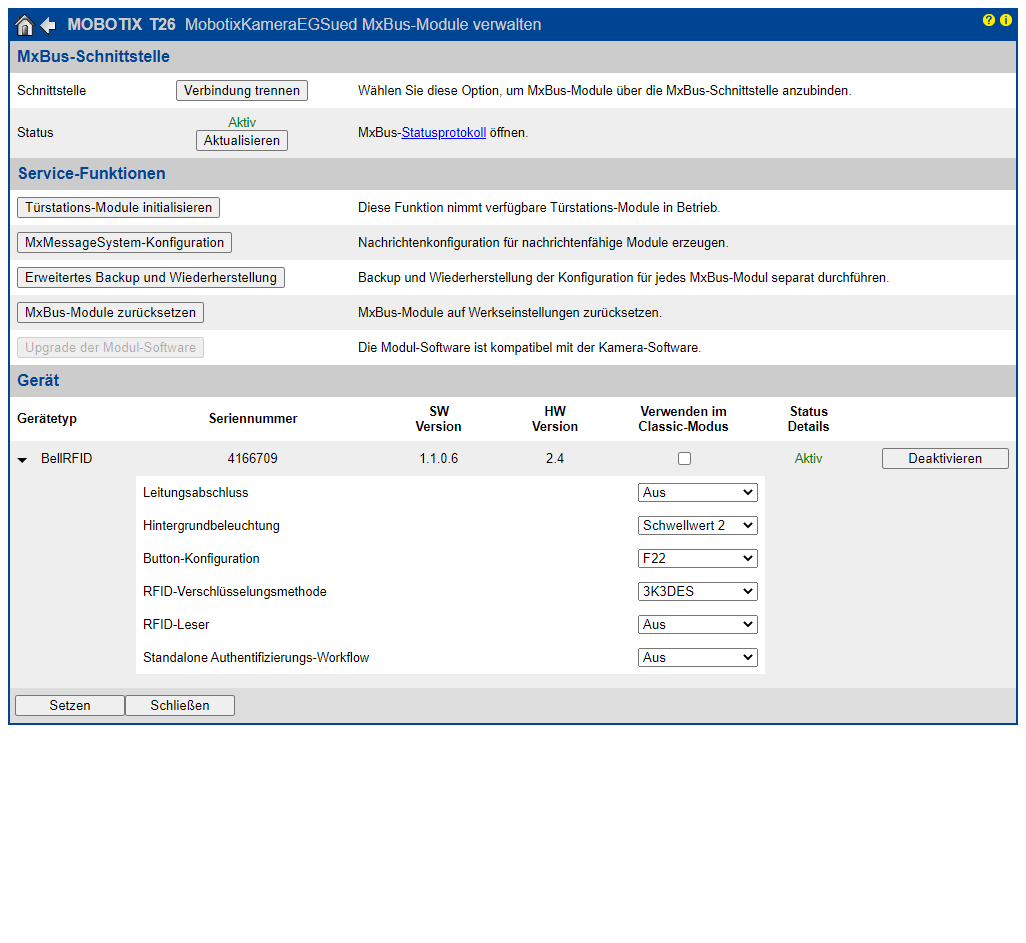
Task: Click the Setzen button
Action: point(70,706)
